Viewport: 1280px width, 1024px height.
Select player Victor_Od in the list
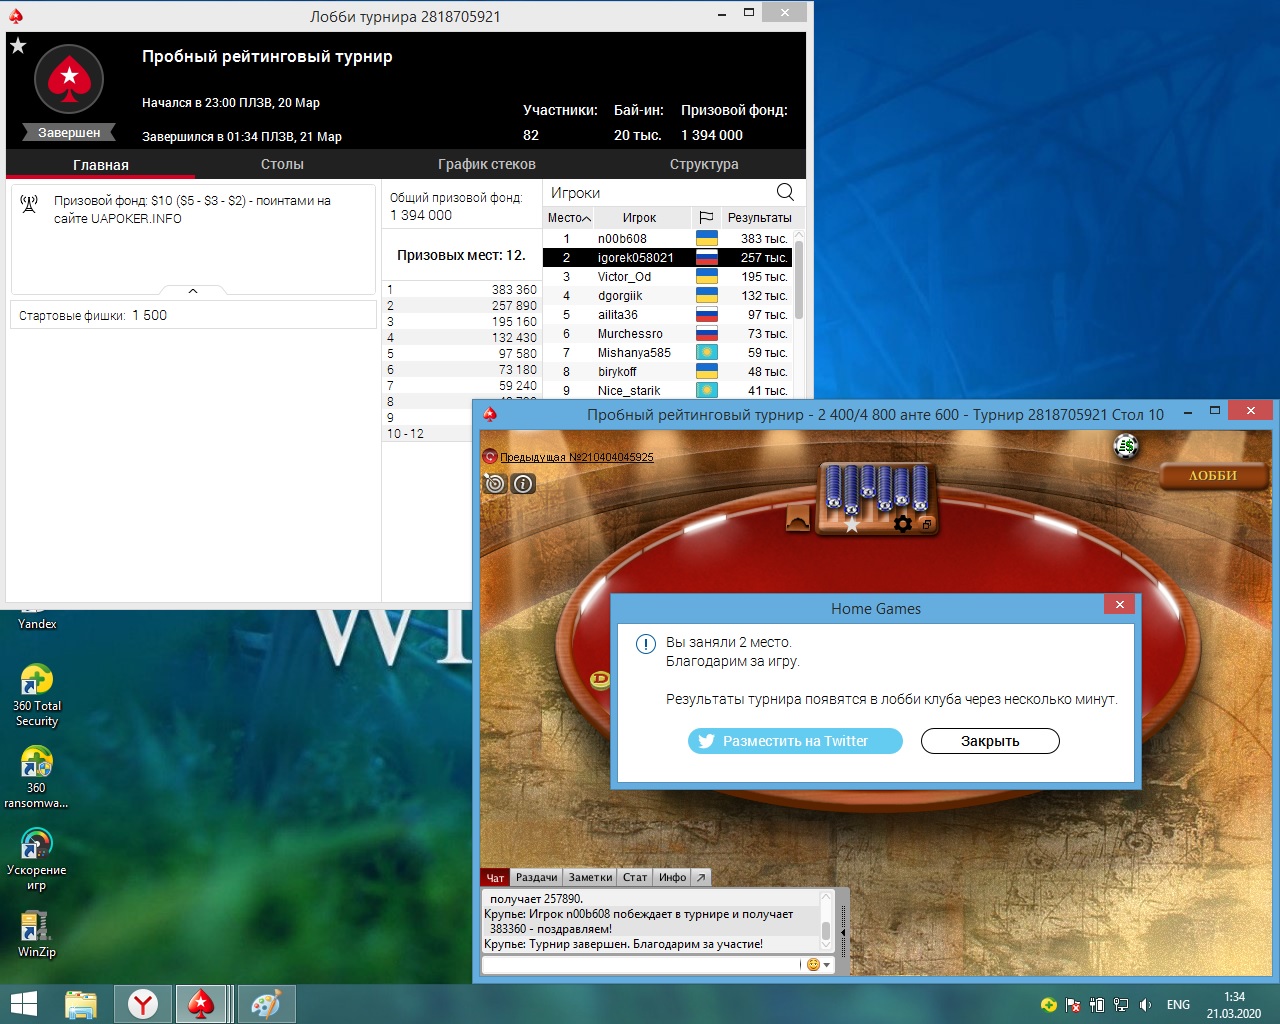coord(667,276)
